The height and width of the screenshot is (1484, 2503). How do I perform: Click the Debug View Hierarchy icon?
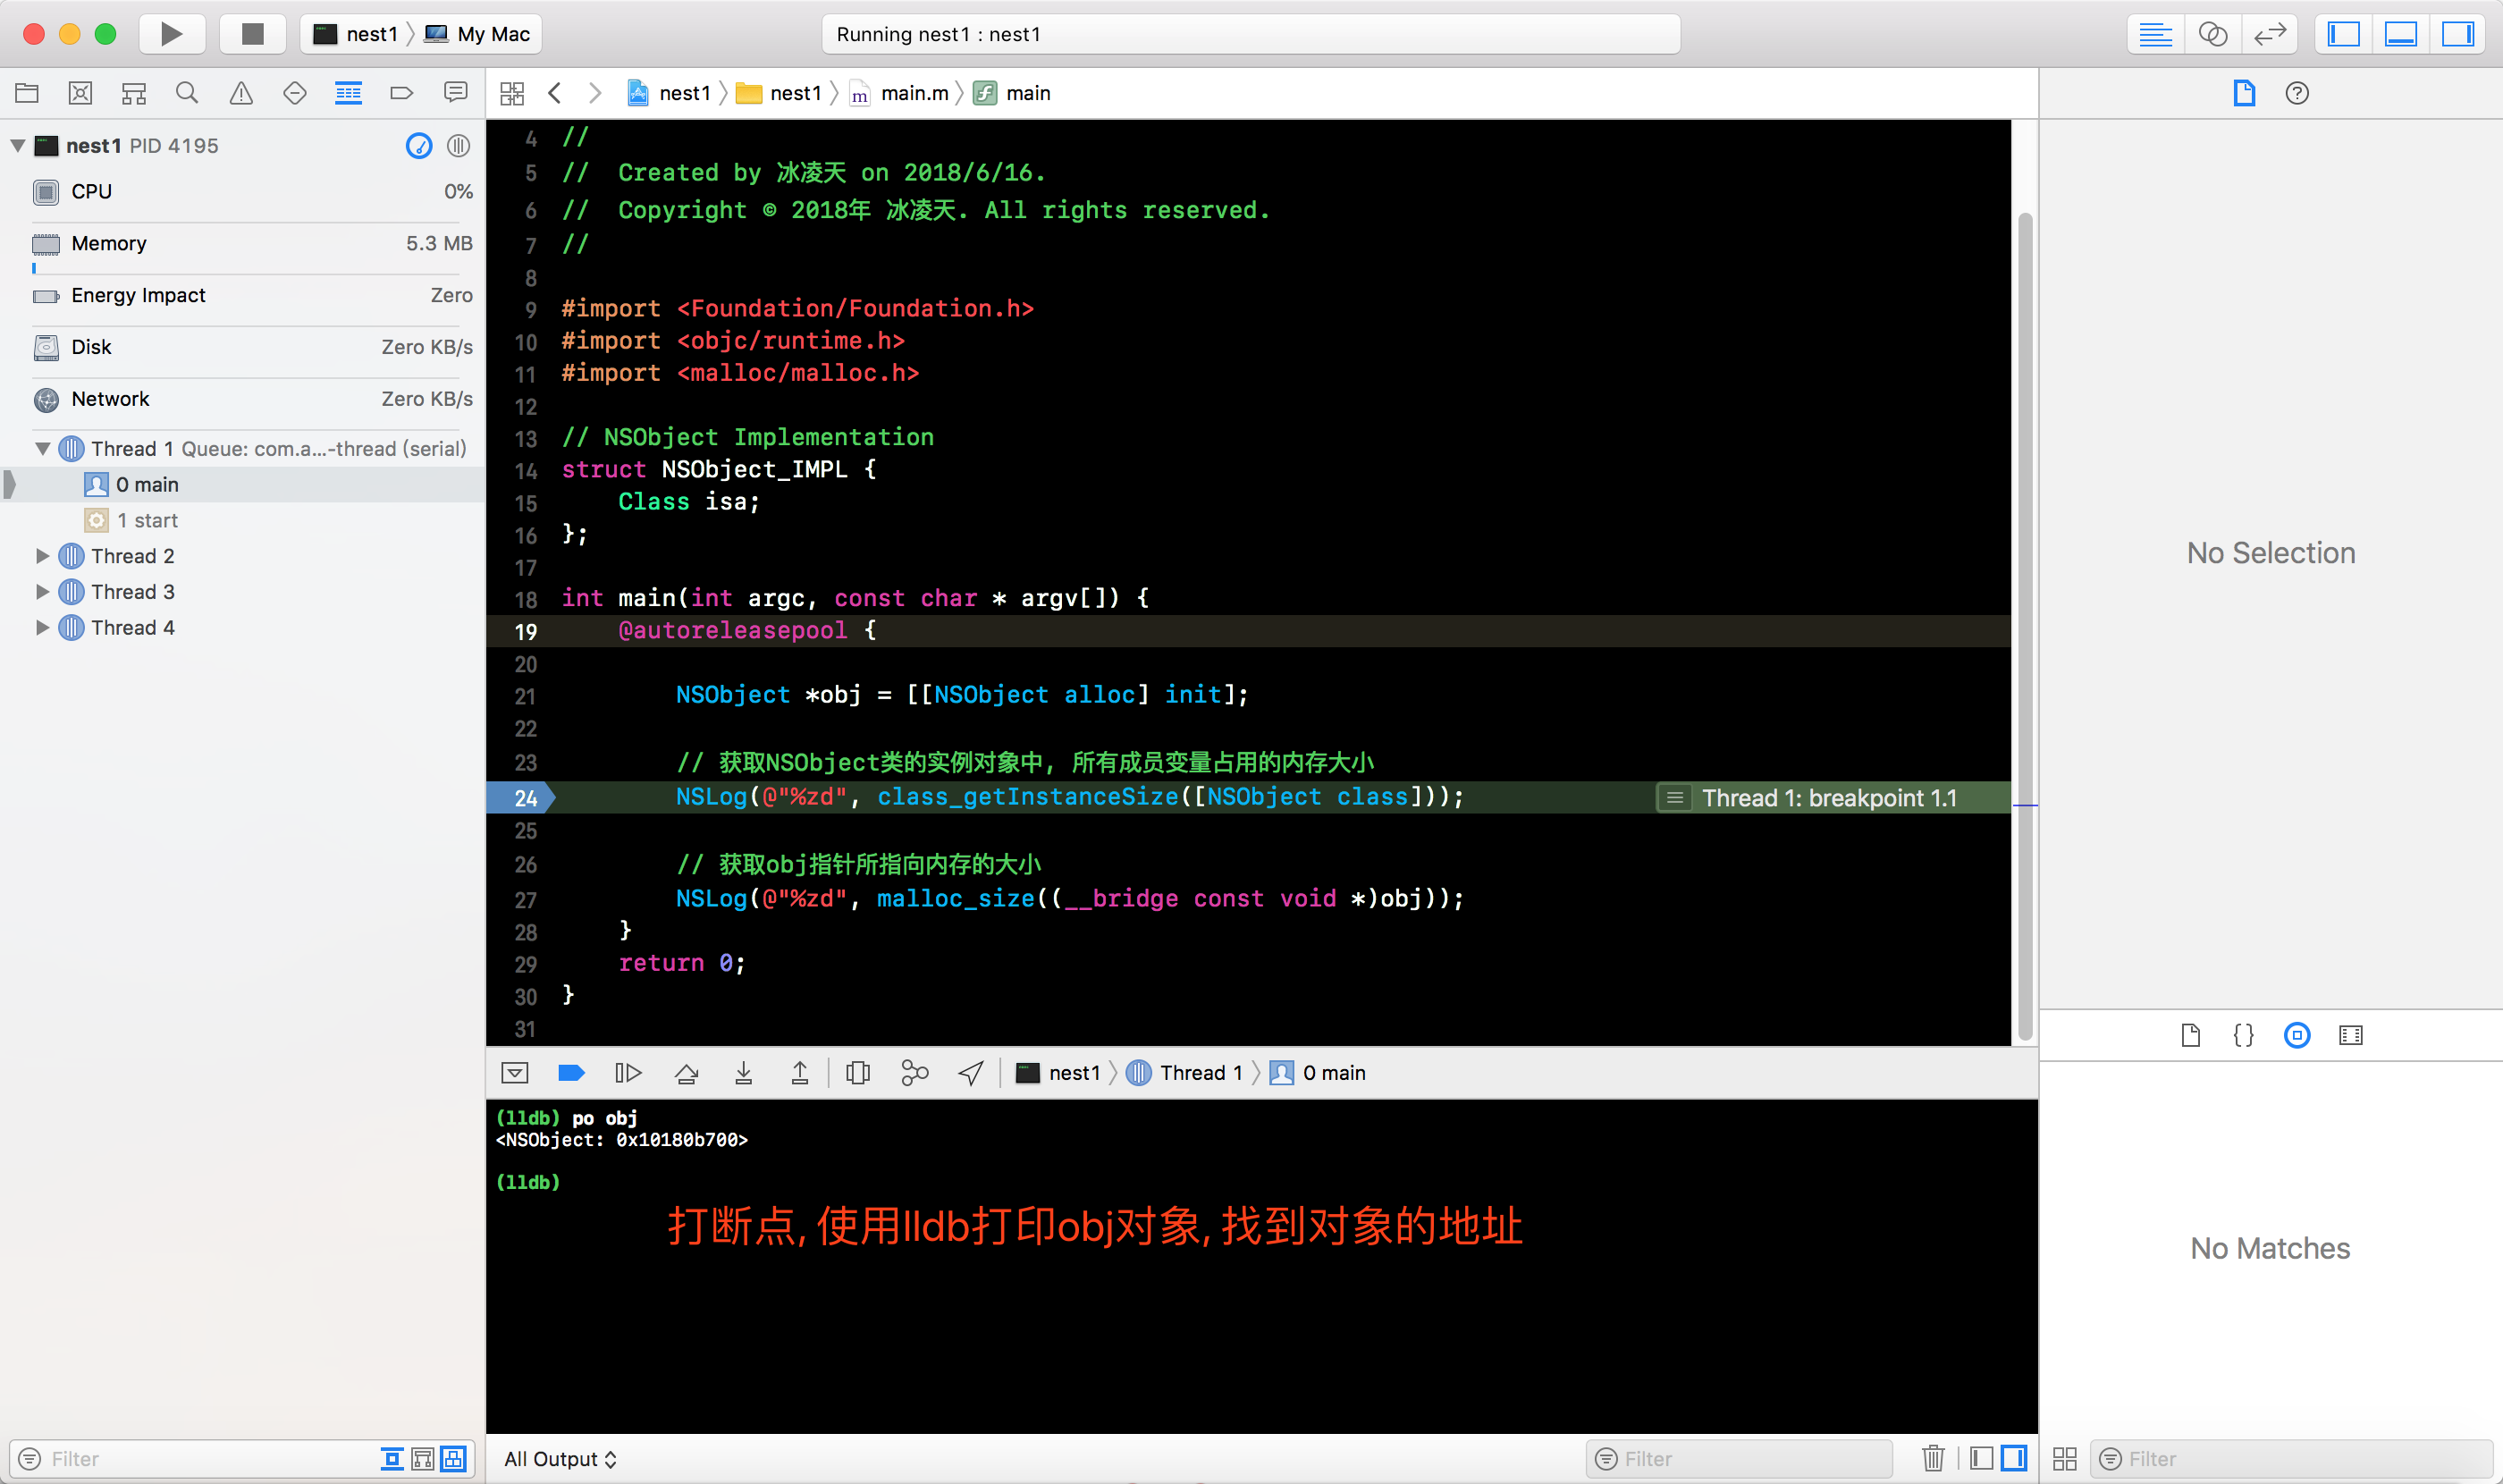[857, 1073]
